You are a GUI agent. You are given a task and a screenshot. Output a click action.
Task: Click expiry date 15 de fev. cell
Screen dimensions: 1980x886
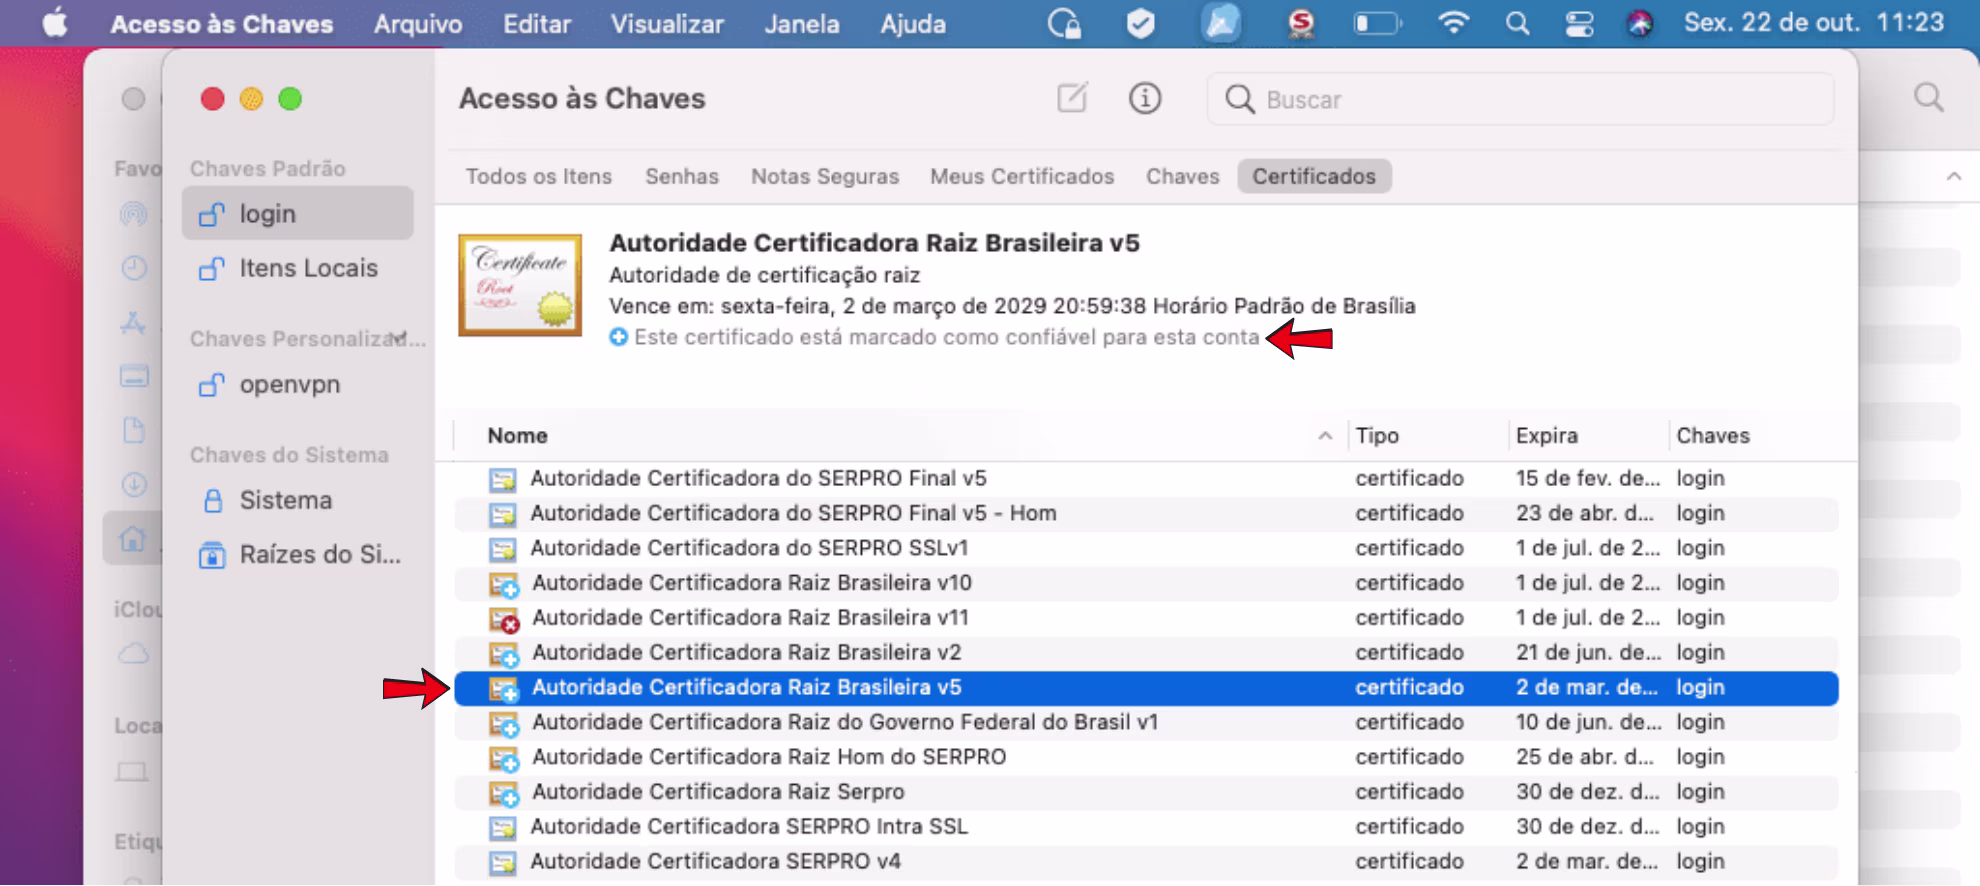click(1587, 478)
